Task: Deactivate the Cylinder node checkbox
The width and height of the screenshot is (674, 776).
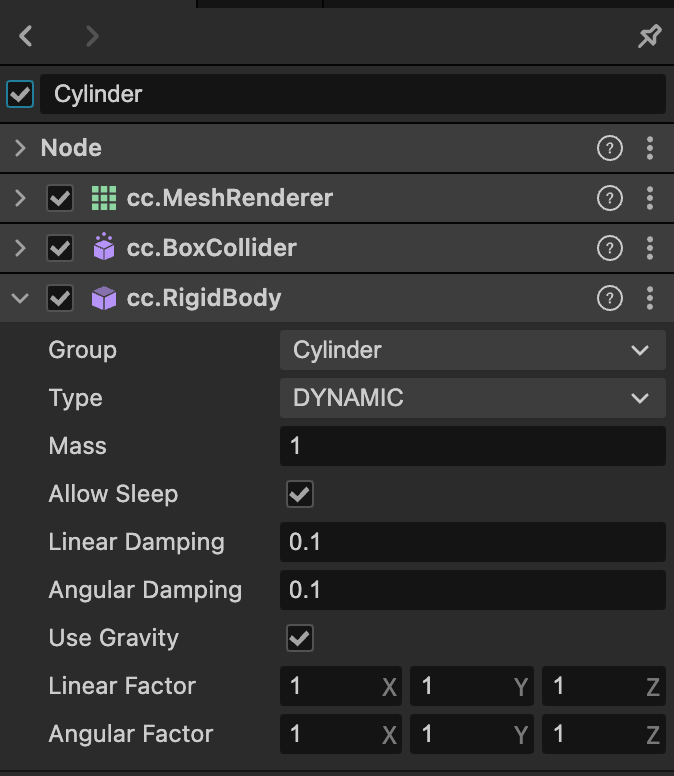Action: coord(20,94)
